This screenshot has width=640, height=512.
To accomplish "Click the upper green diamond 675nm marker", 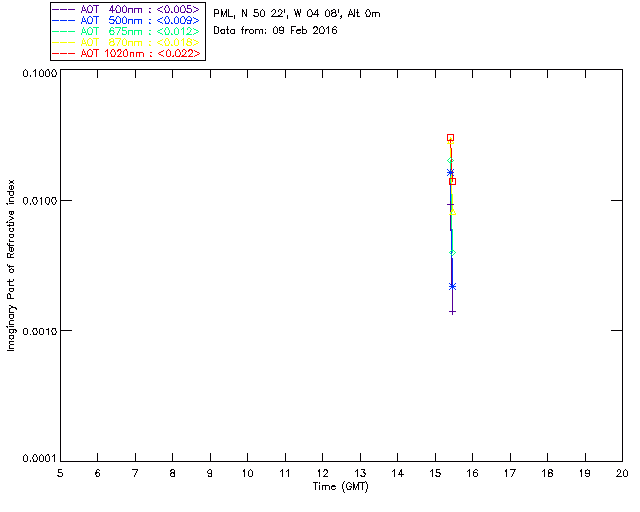I will pos(450,161).
